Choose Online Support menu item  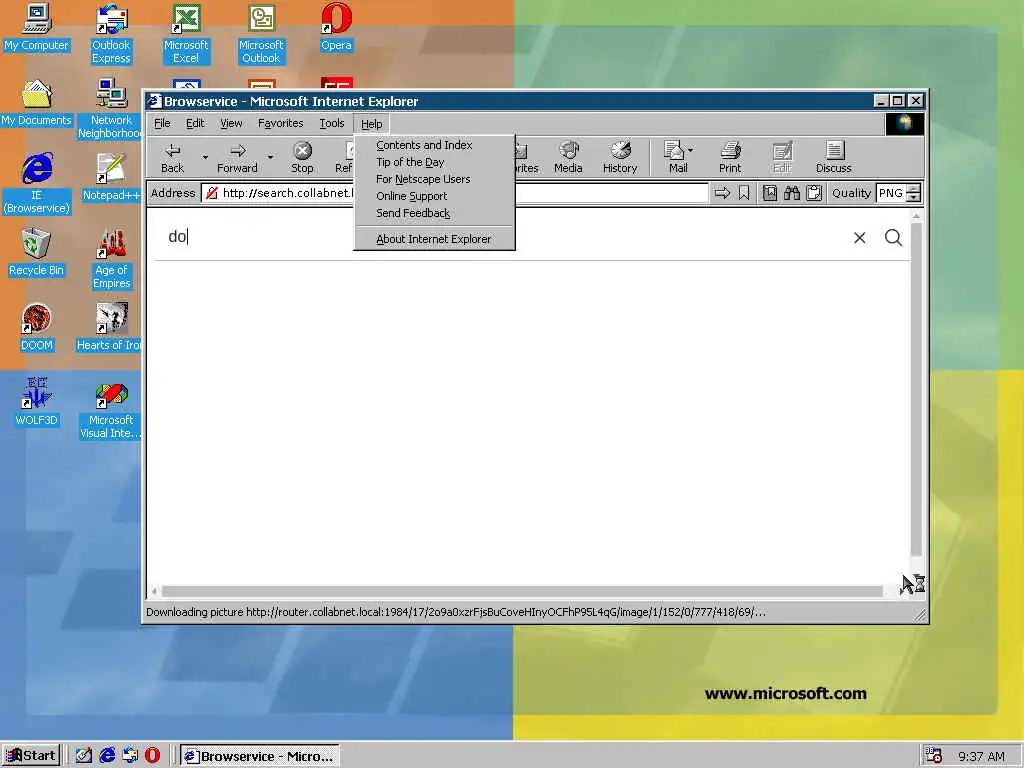pyautogui.click(x=435, y=196)
